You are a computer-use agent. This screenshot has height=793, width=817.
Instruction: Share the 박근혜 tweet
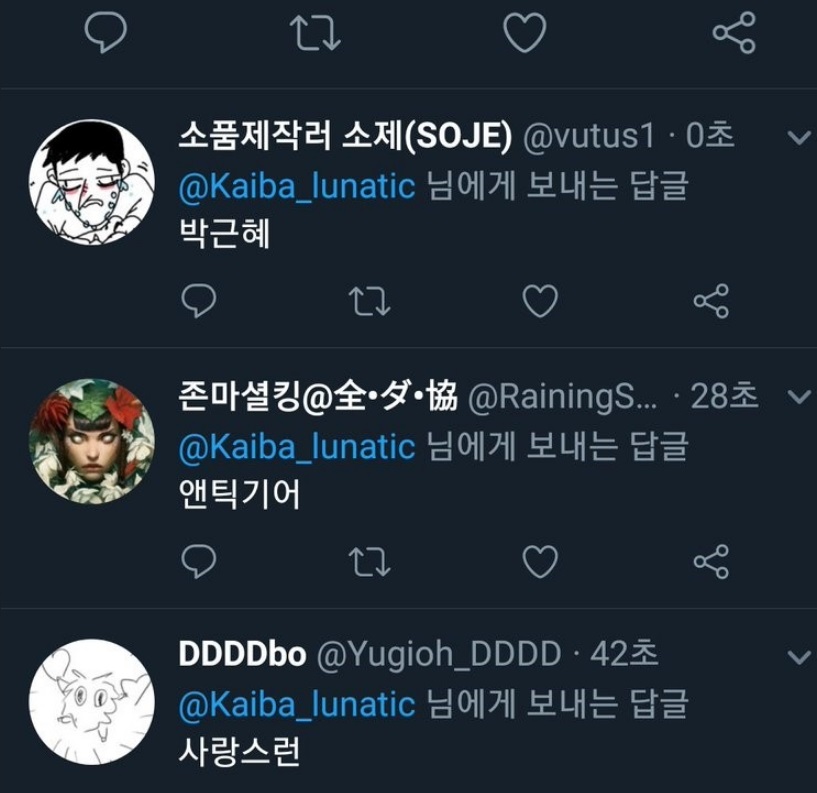point(711,301)
